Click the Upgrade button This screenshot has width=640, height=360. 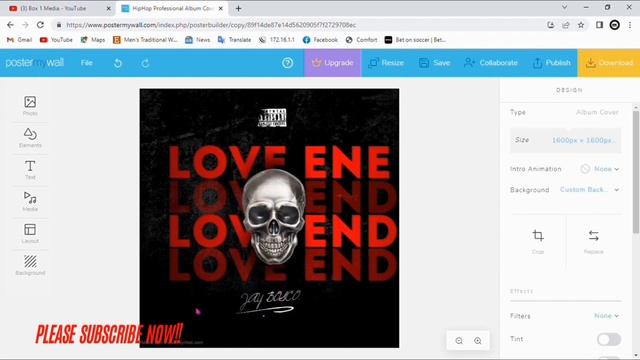pos(333,63)
